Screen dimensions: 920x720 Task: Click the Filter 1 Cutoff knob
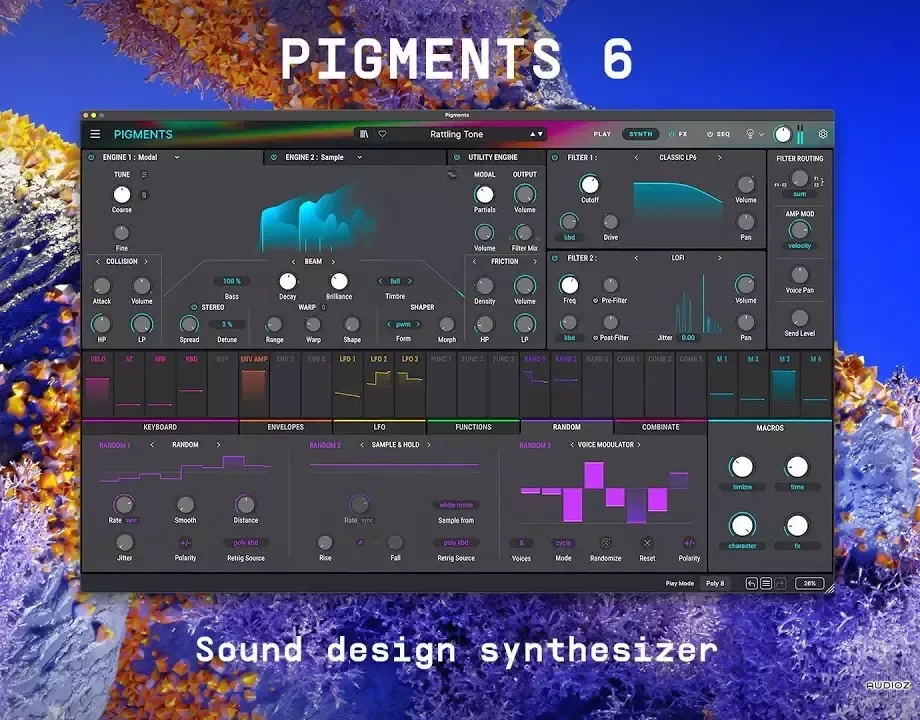point(589,184)
